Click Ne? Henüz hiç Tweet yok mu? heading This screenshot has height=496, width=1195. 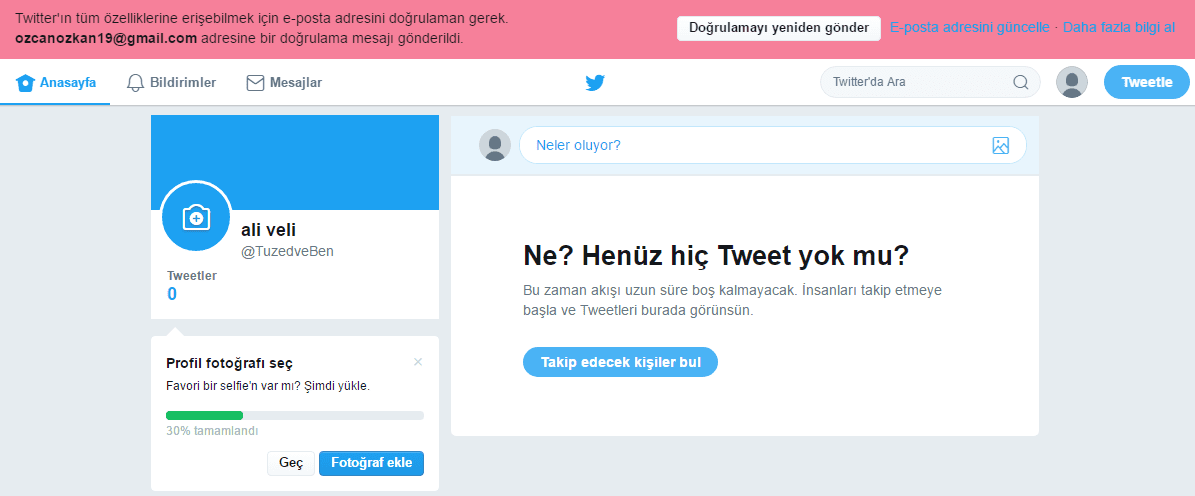(x=716, y=257)
